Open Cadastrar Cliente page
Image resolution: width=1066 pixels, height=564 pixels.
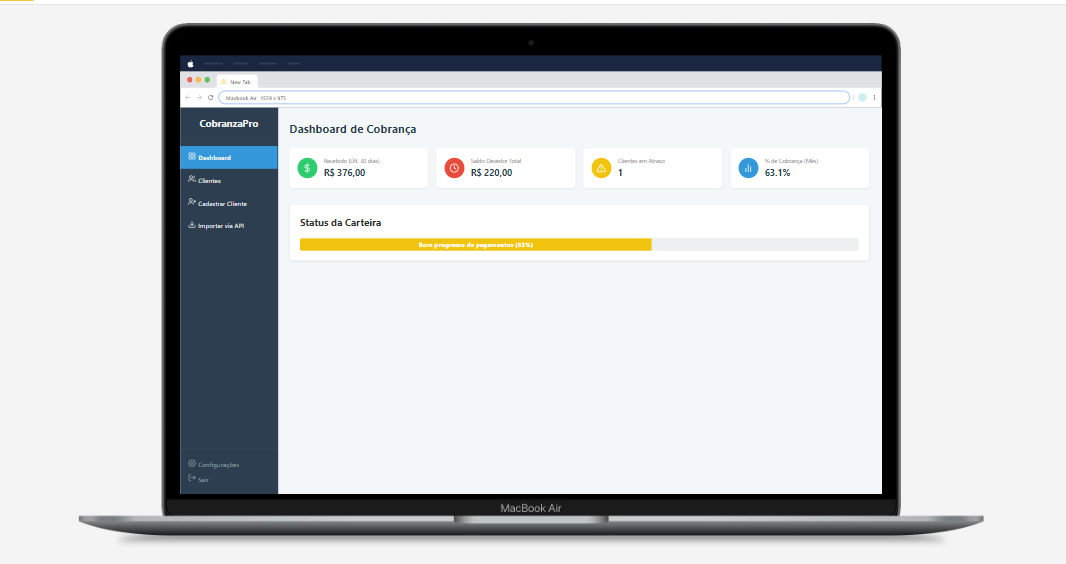tap(222, 203)
